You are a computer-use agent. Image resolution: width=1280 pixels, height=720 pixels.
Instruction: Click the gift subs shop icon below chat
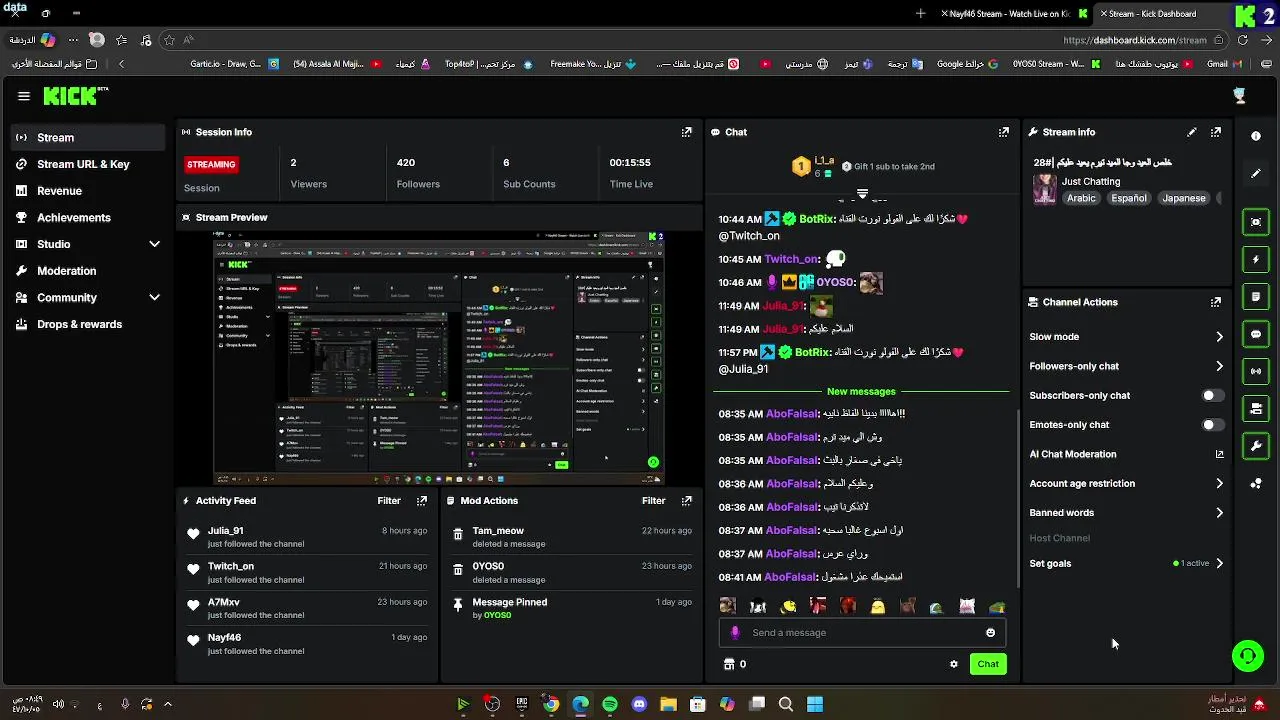click(729, 664)
